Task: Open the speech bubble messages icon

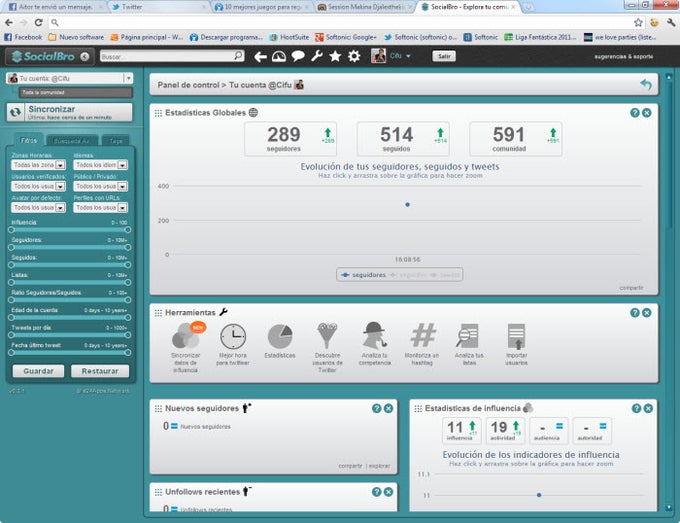Action: coord(298,56)
